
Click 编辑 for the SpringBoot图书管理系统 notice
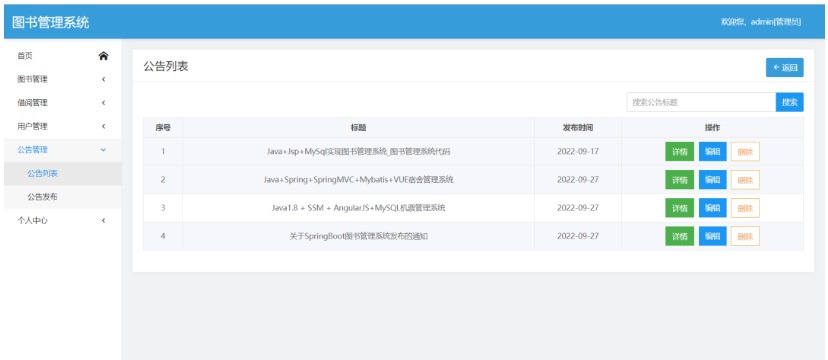click(x=713, y=236)
